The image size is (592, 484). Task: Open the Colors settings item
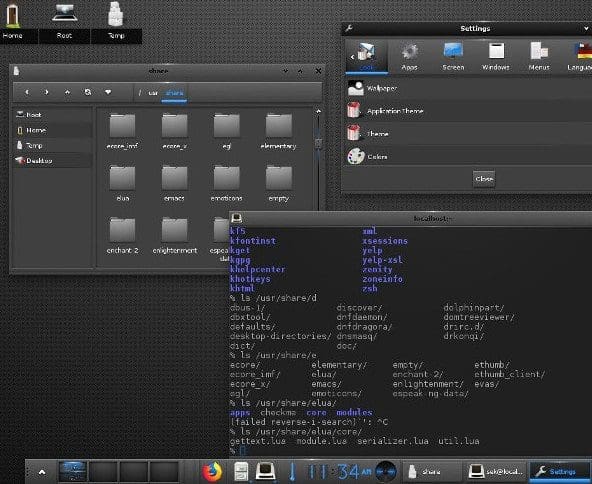point(468,157)
